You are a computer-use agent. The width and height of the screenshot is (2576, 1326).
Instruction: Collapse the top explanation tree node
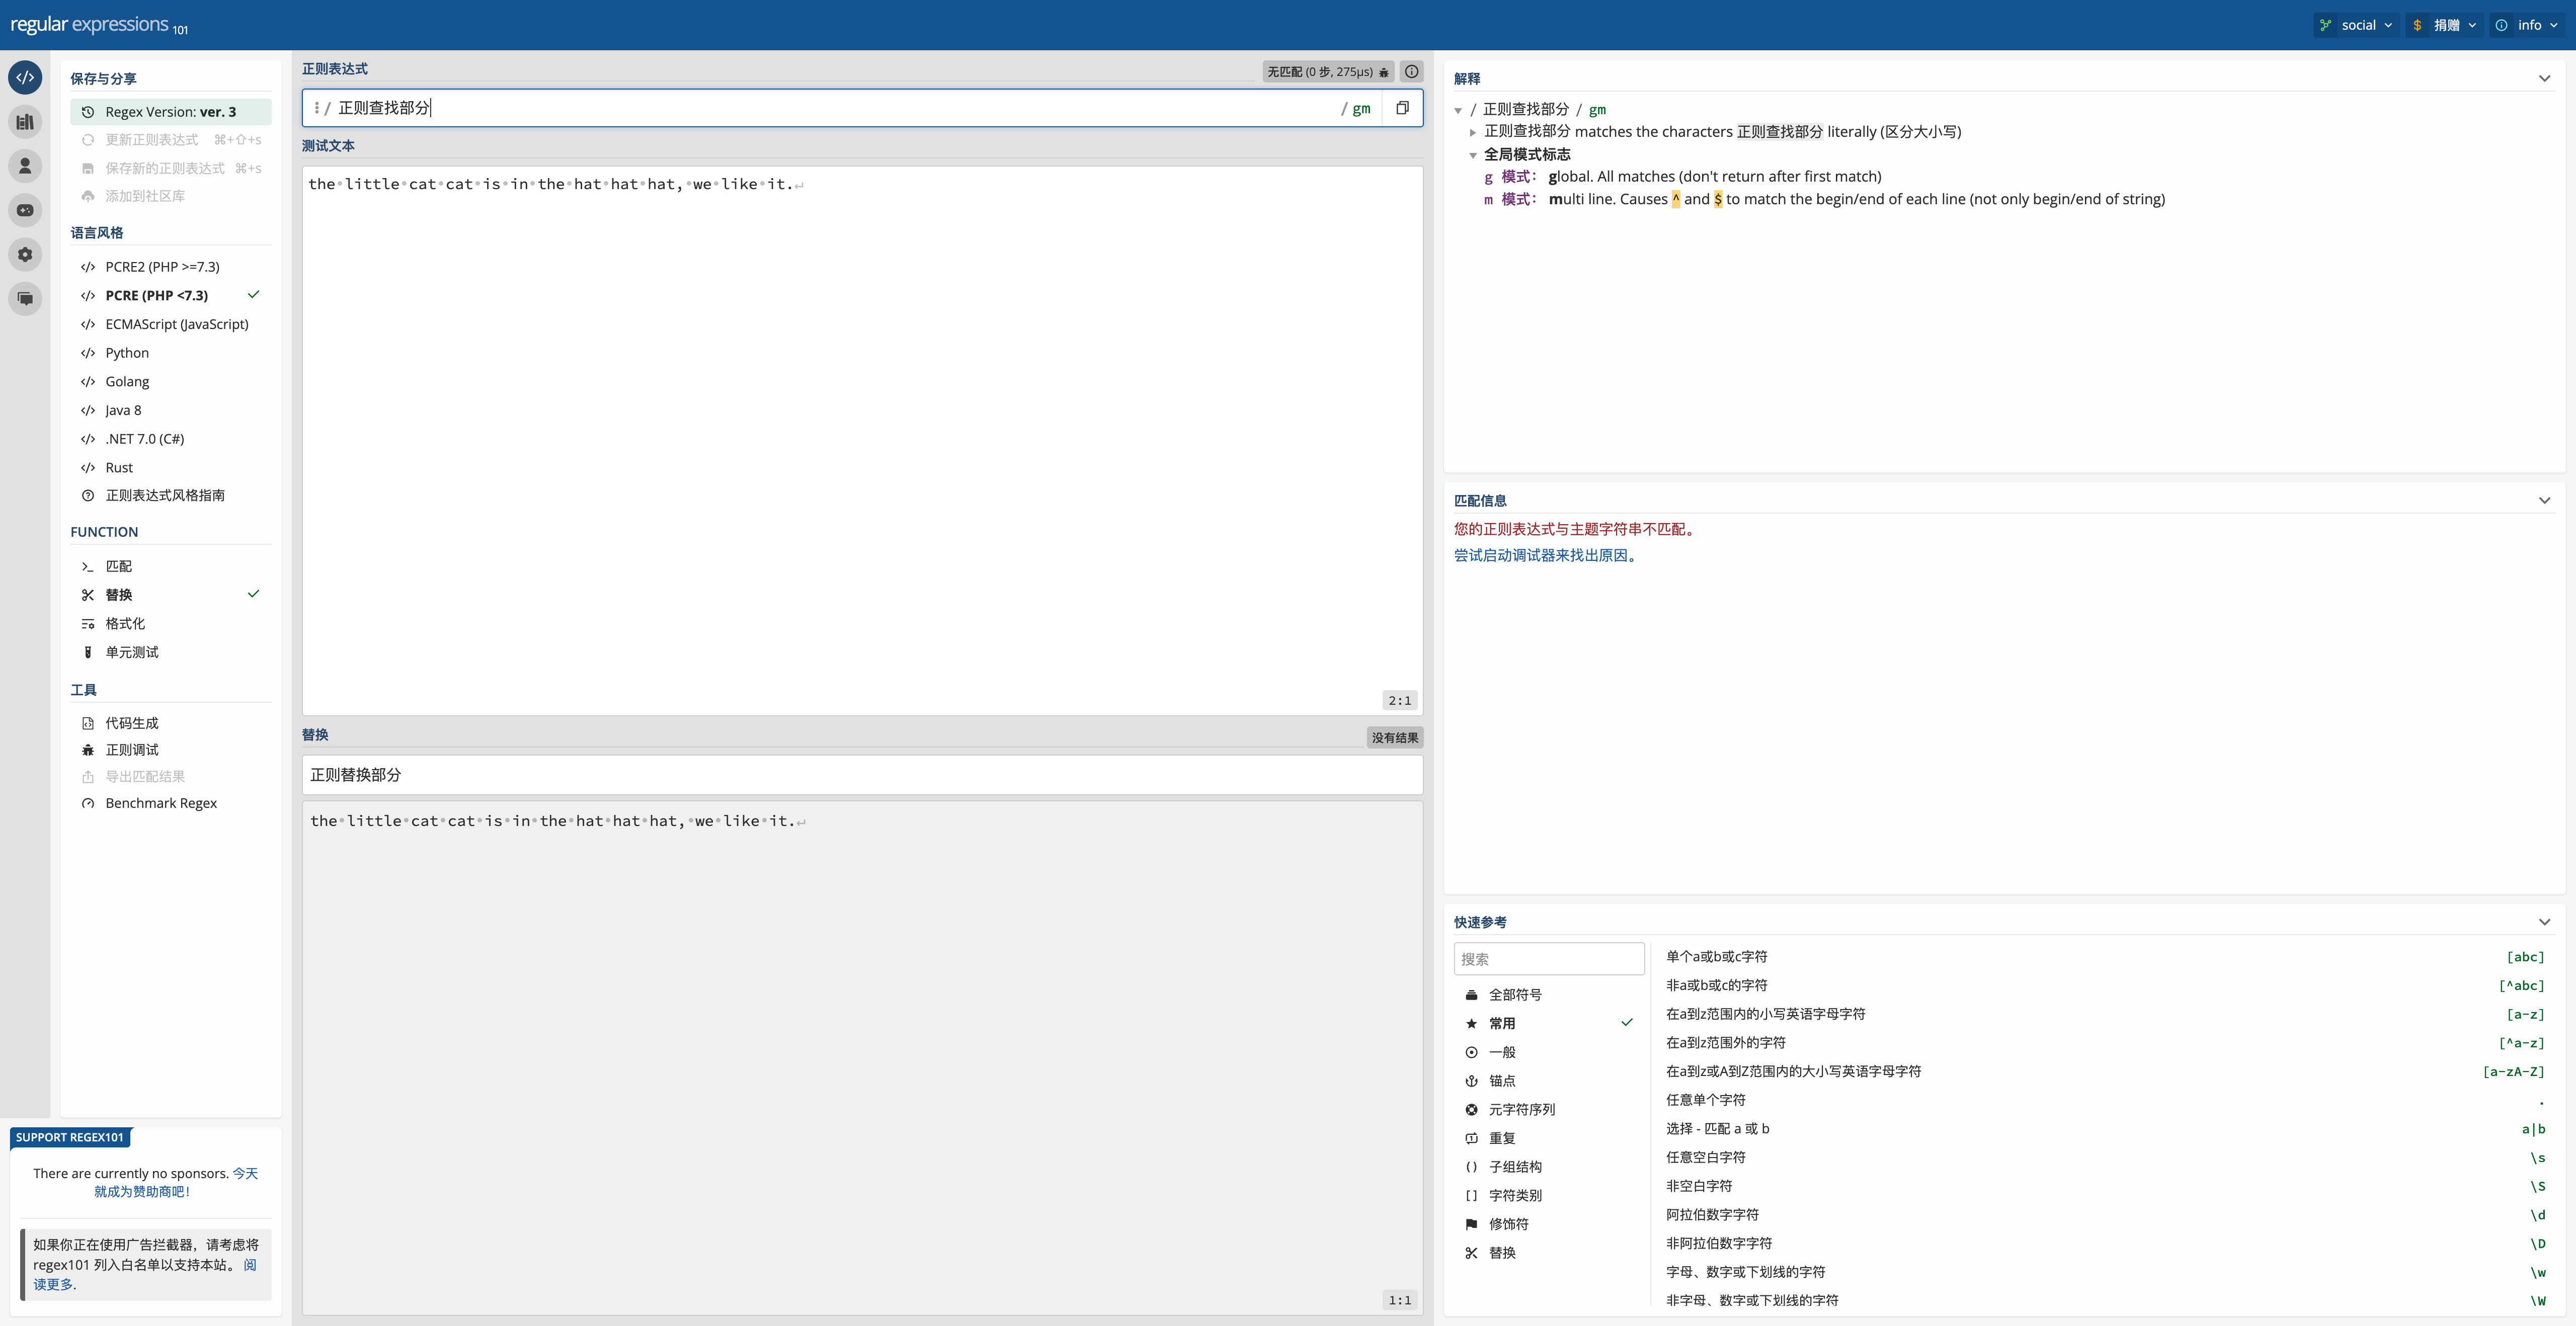[1458, 110]
